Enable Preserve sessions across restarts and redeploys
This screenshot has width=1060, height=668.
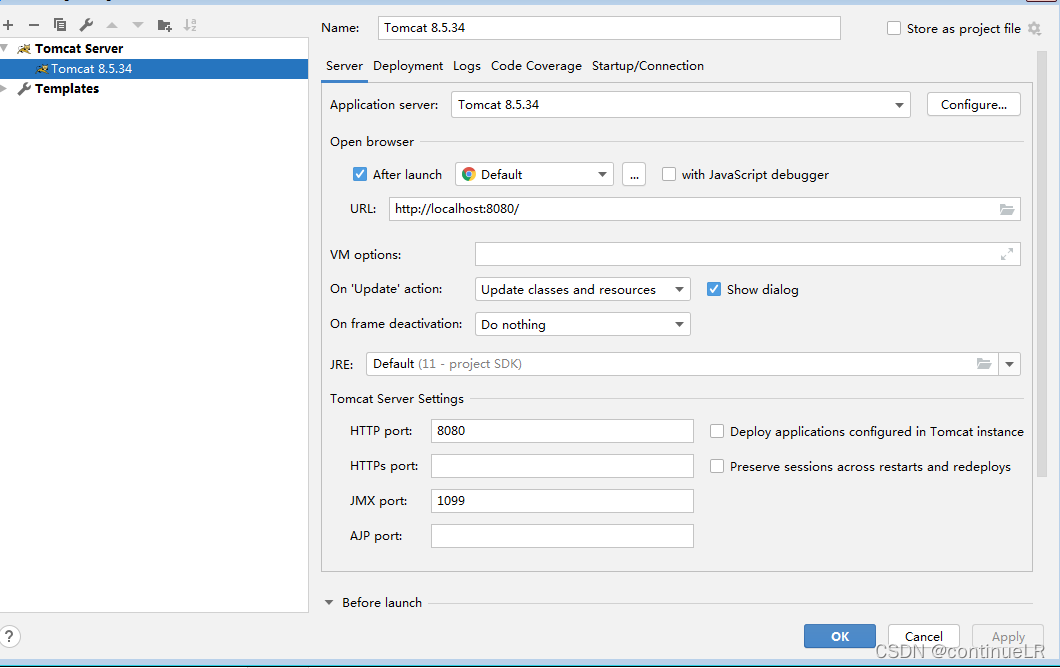tap(717, 467)
